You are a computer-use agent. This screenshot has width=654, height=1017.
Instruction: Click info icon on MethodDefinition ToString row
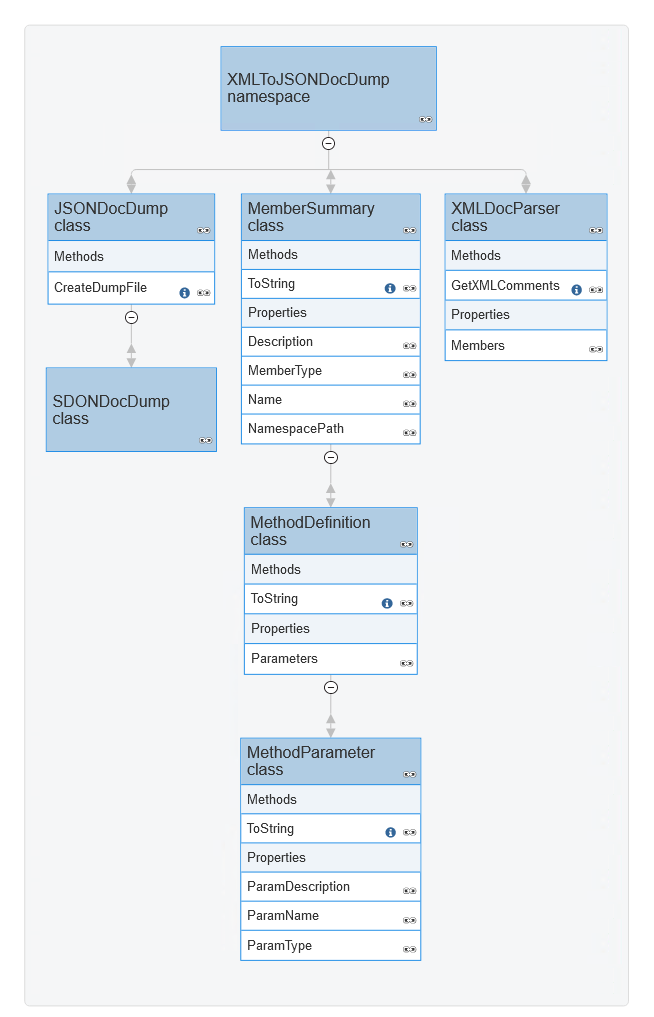387,604
